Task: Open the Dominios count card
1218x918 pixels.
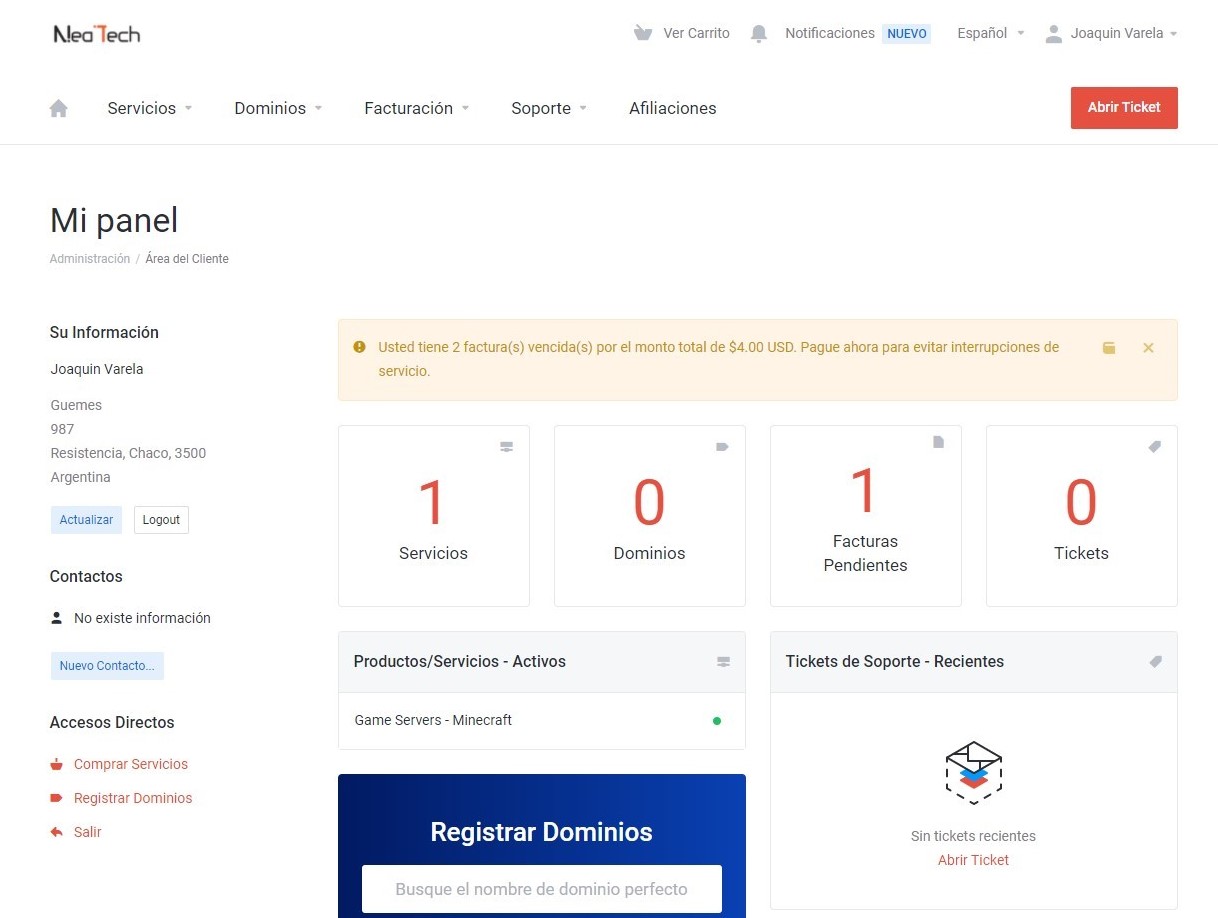Action: coord(650,516)
